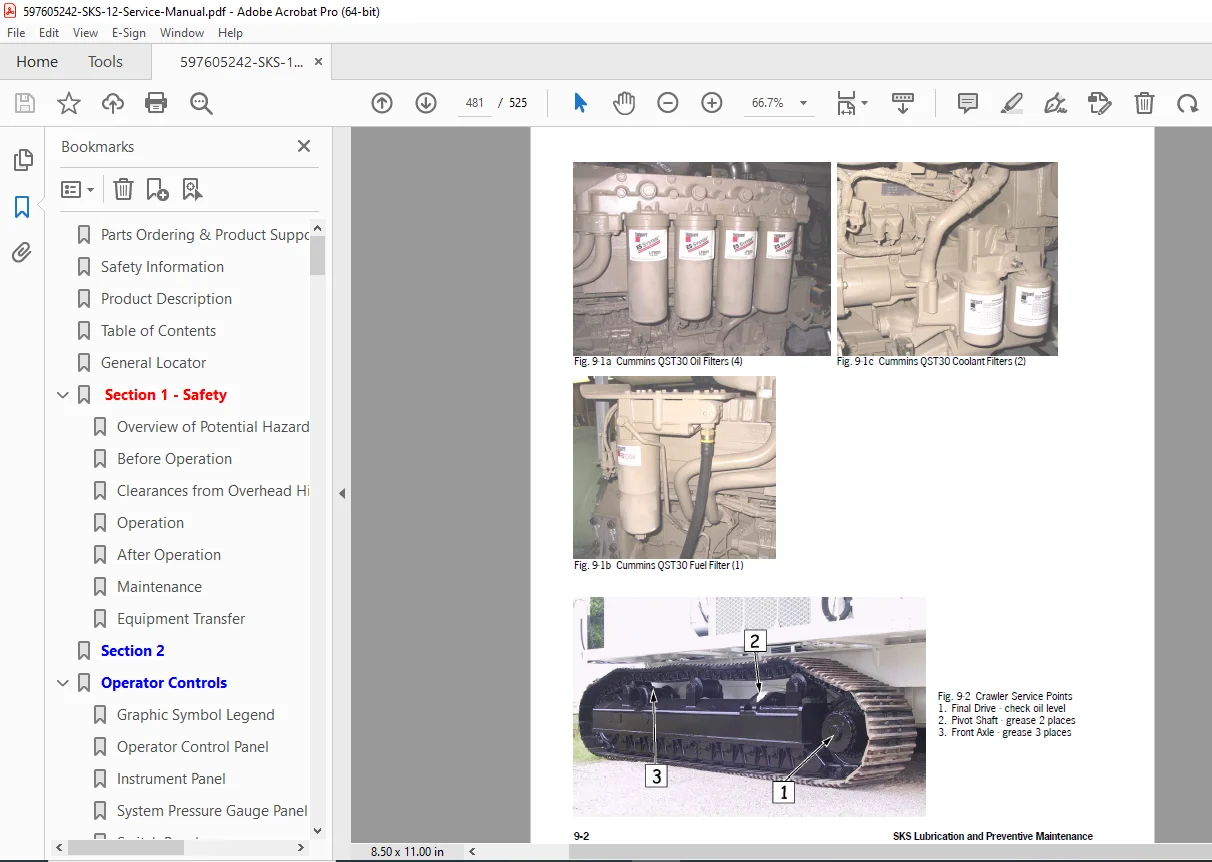This screenshot has height=862, width=1212.
Task: Jump to the Table of Contents bookmark
Action: tap(158, 331)
